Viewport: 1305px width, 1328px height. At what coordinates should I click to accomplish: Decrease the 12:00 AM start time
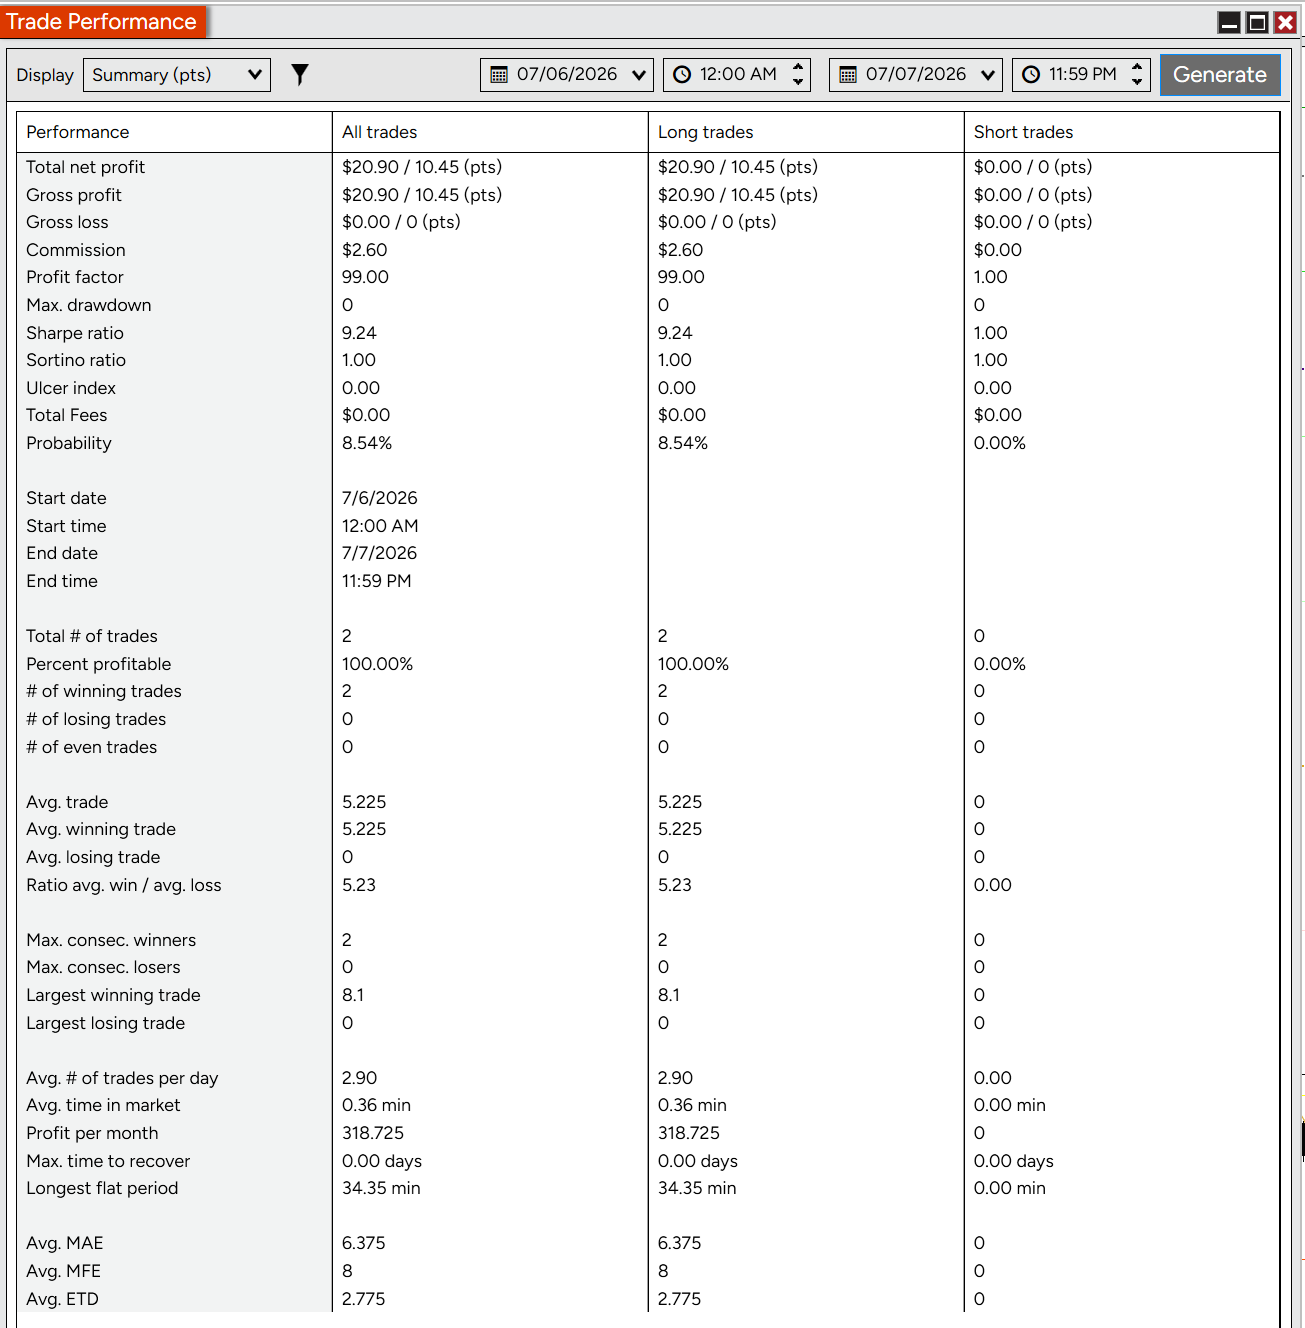coord(798,82)
